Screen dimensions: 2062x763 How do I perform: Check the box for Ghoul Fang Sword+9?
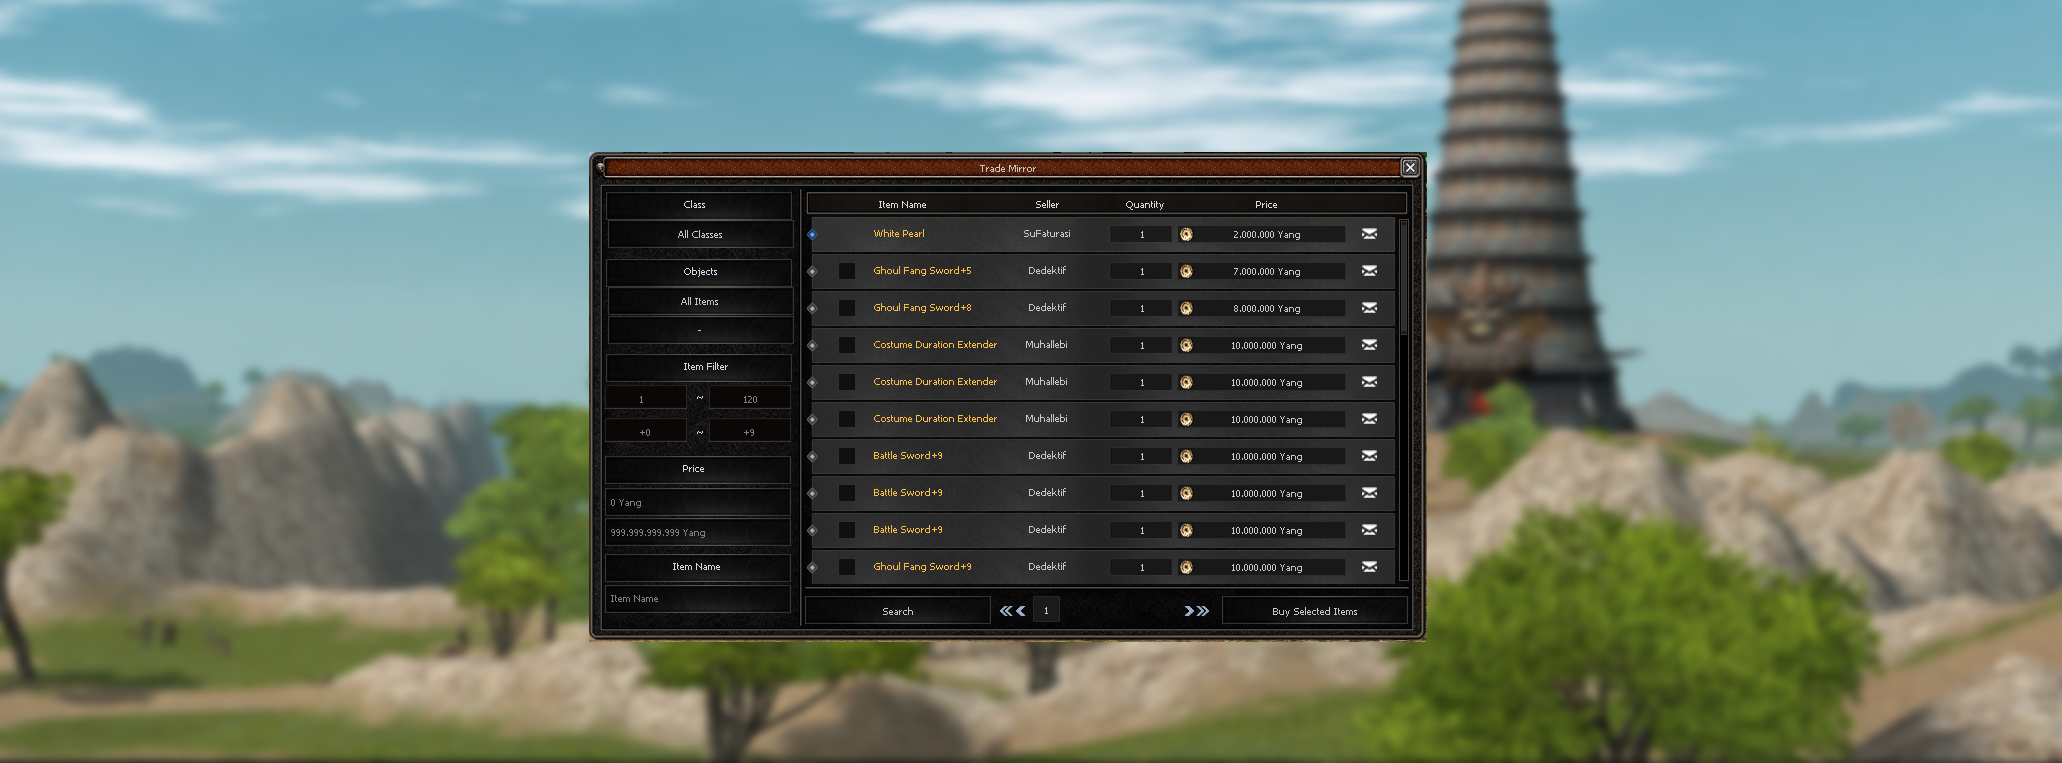pos(847,567)
